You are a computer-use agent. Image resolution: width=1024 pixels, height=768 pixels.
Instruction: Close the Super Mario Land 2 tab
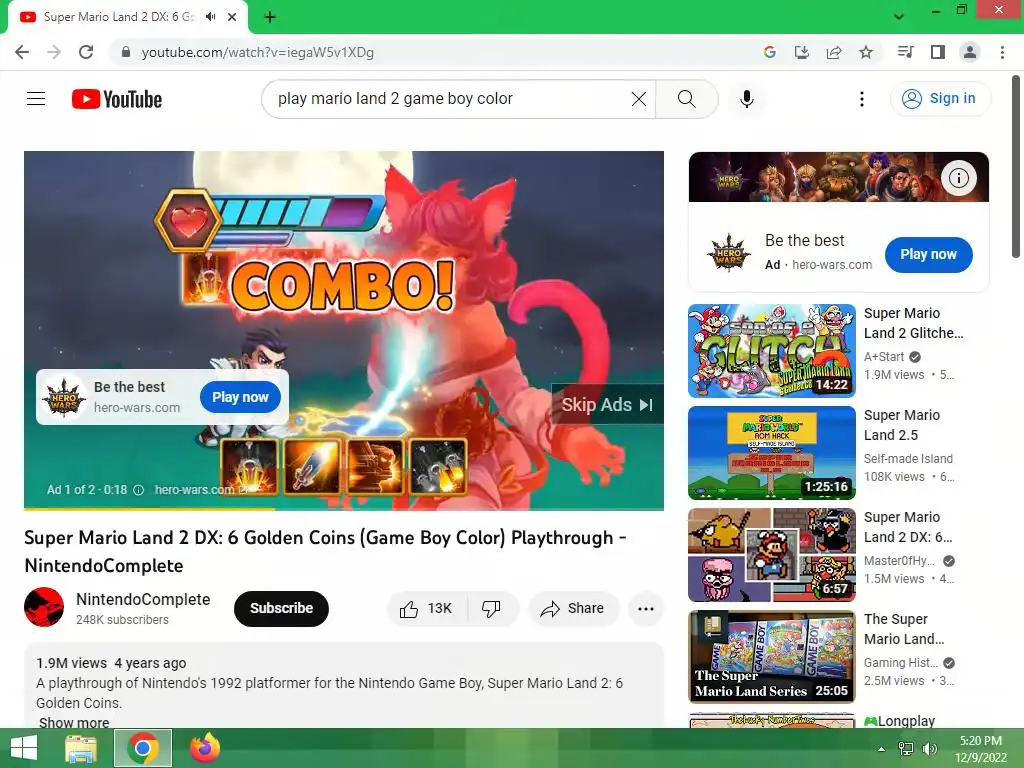(232, 17)
